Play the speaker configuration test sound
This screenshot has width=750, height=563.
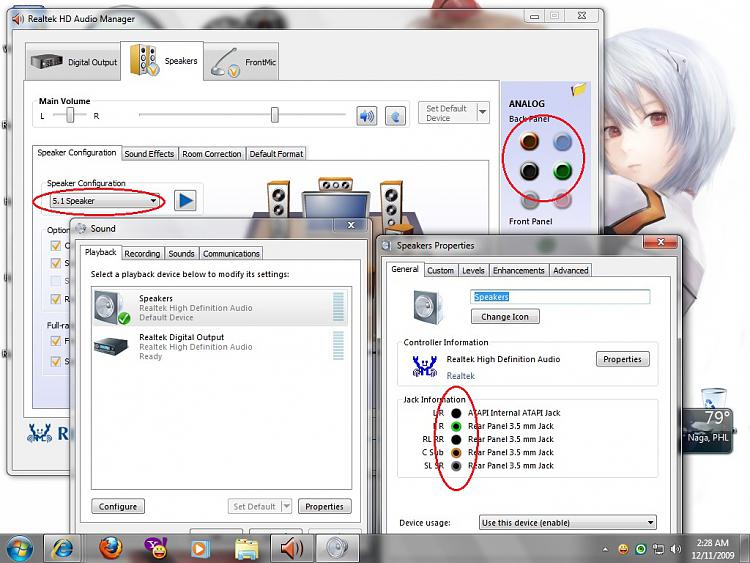point(185,200)
